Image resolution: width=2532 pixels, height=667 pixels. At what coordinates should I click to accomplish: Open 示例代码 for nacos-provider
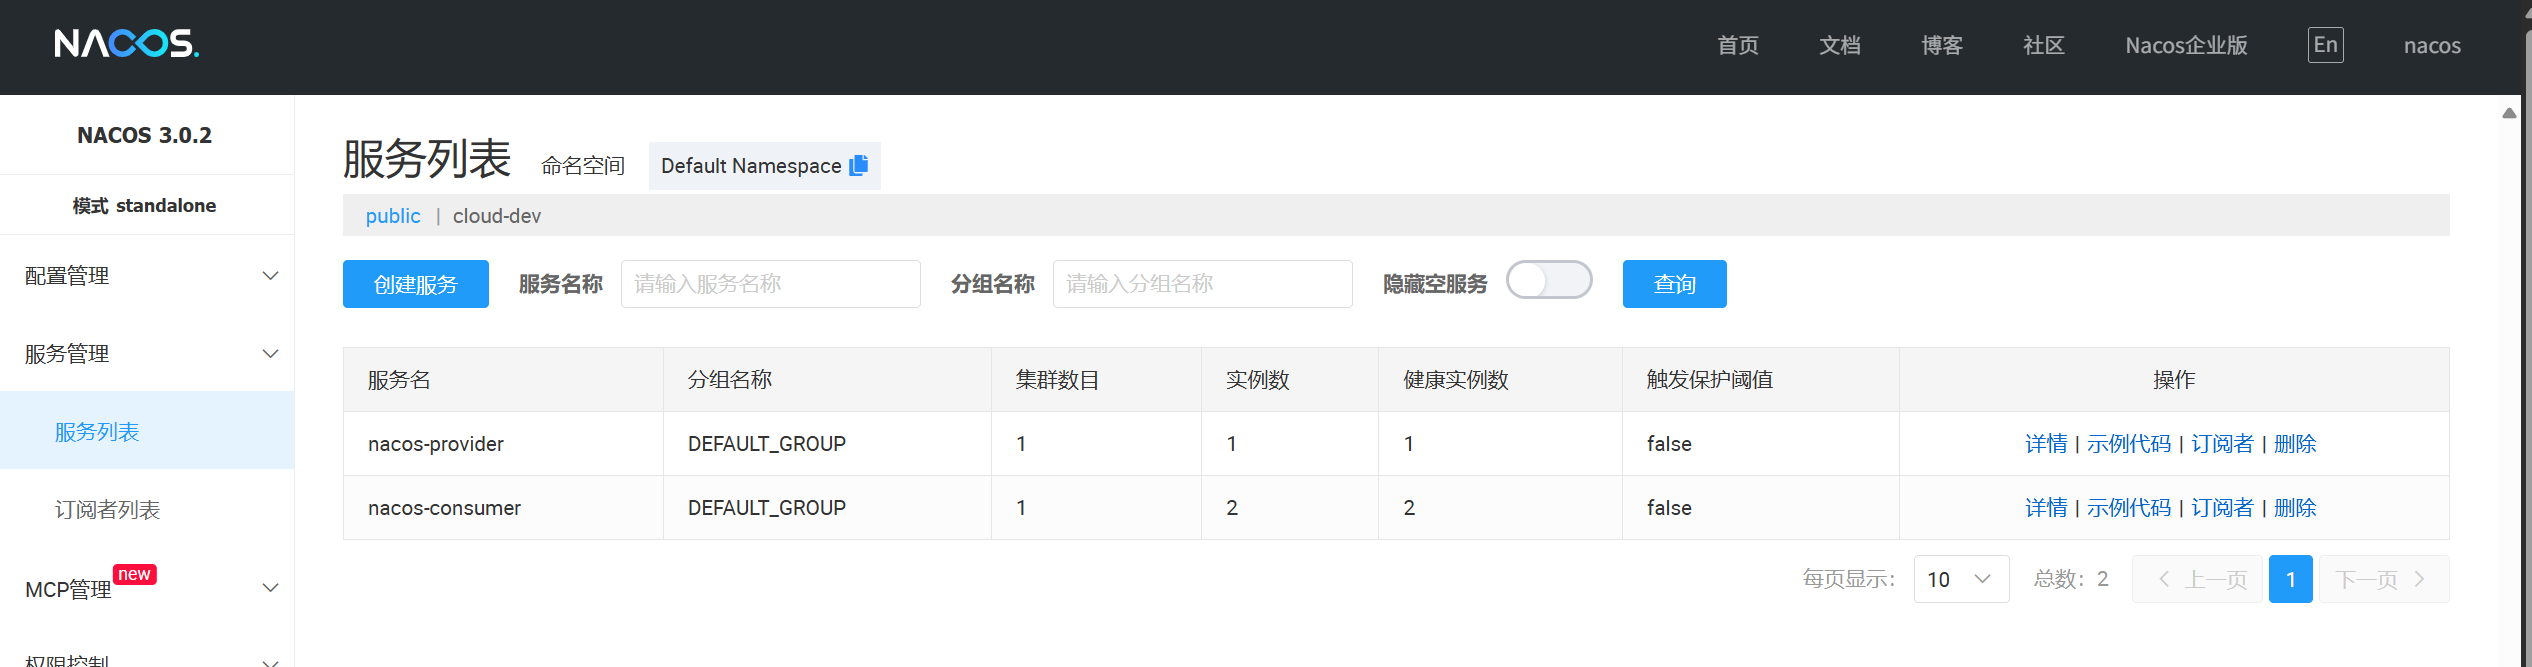(2129, 444)
